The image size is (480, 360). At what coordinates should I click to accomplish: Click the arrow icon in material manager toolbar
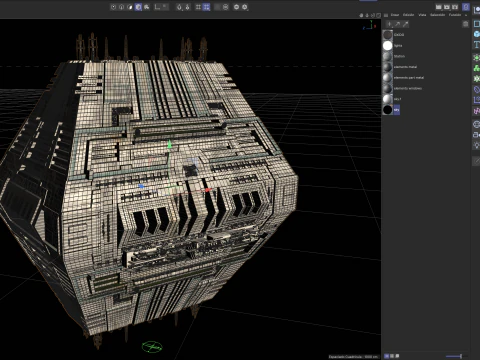(x=397, y=24)
